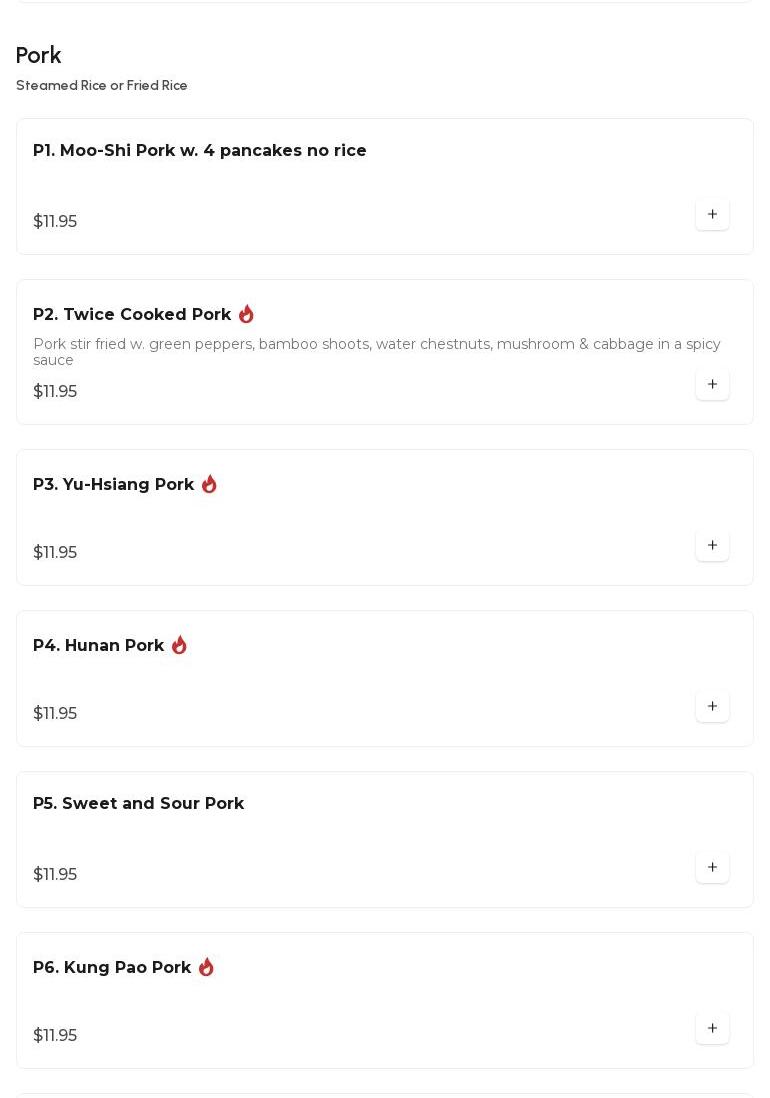
Task: Click the flame icon next to Yu-Hsiang Pork
Action: tap(209, 484)
